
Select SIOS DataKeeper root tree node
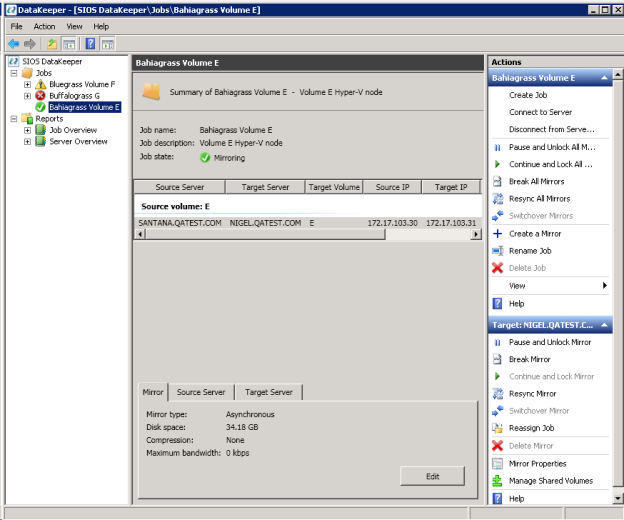tap(52, 62)
